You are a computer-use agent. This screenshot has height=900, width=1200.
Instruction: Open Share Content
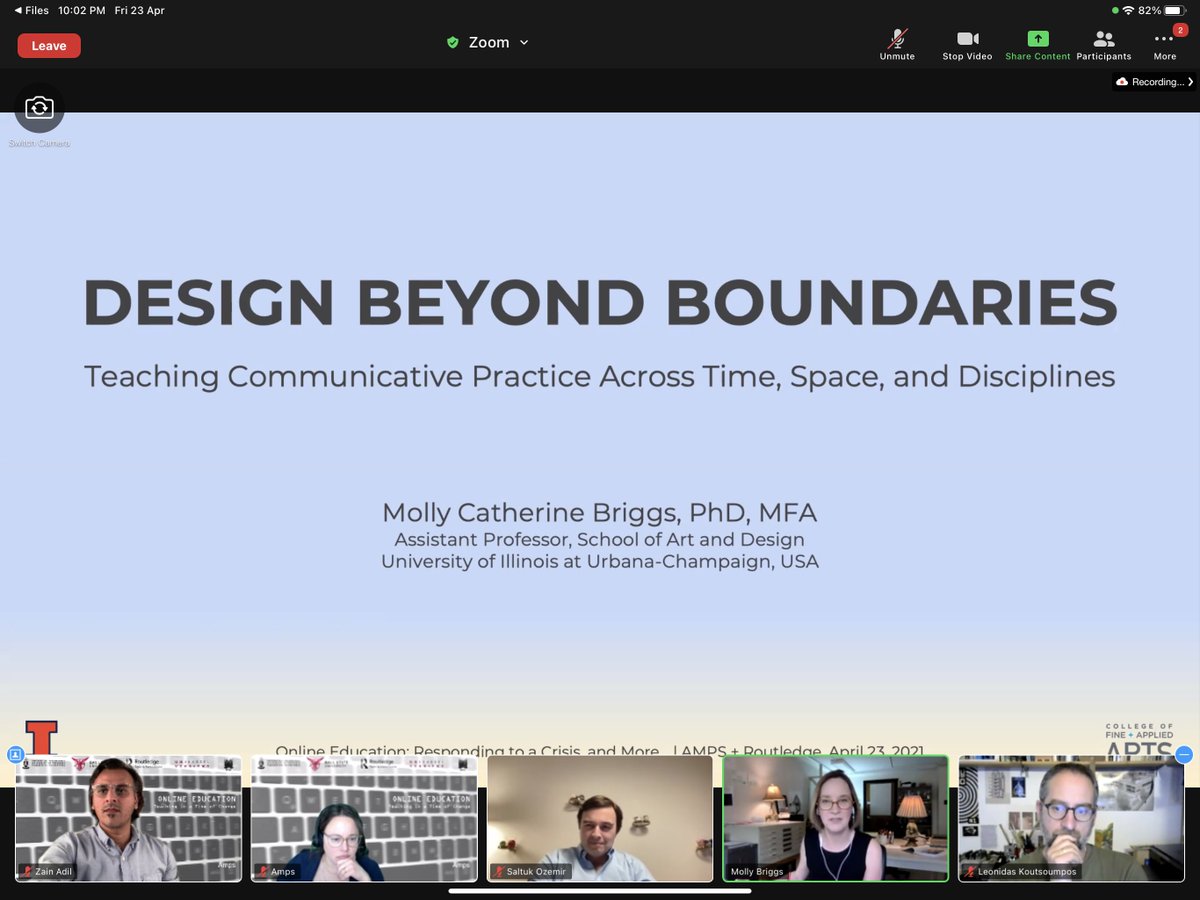point(1037,42)
